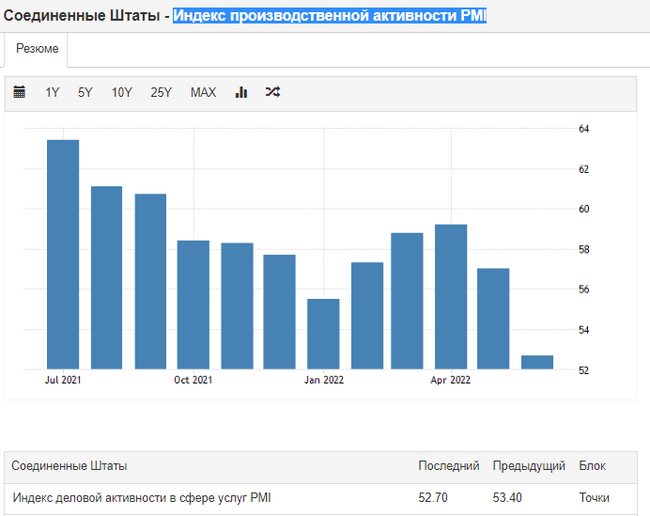Click the Jul 2021 tallest bar
The height and width of the screenshot is (516, 650).
pos(63,254)
